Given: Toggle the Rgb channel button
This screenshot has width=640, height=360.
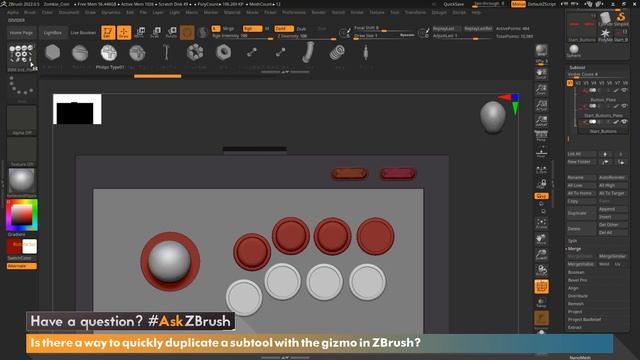Looking at the screenshot, I should point(252,29).
